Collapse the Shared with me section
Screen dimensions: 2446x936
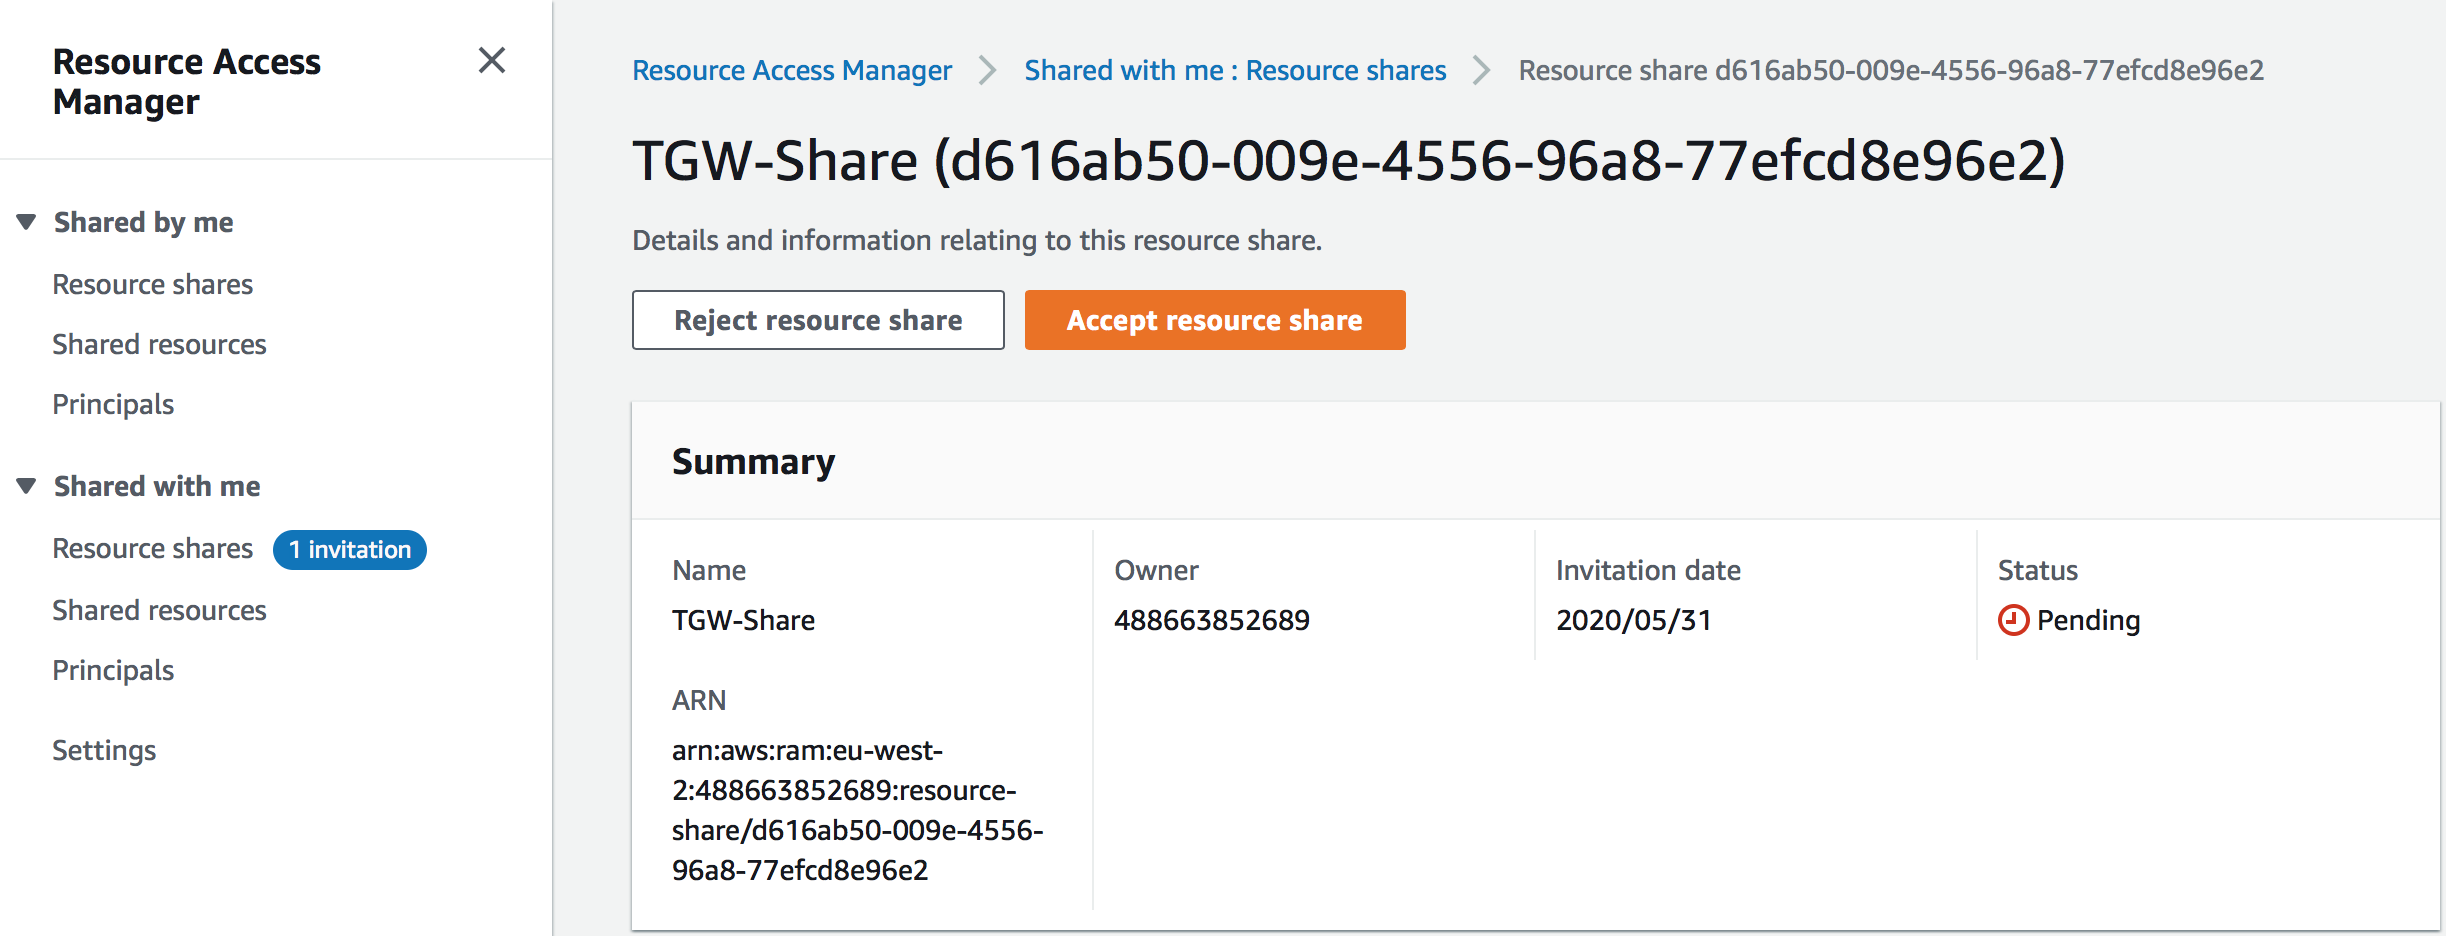(x=27, y=486)
